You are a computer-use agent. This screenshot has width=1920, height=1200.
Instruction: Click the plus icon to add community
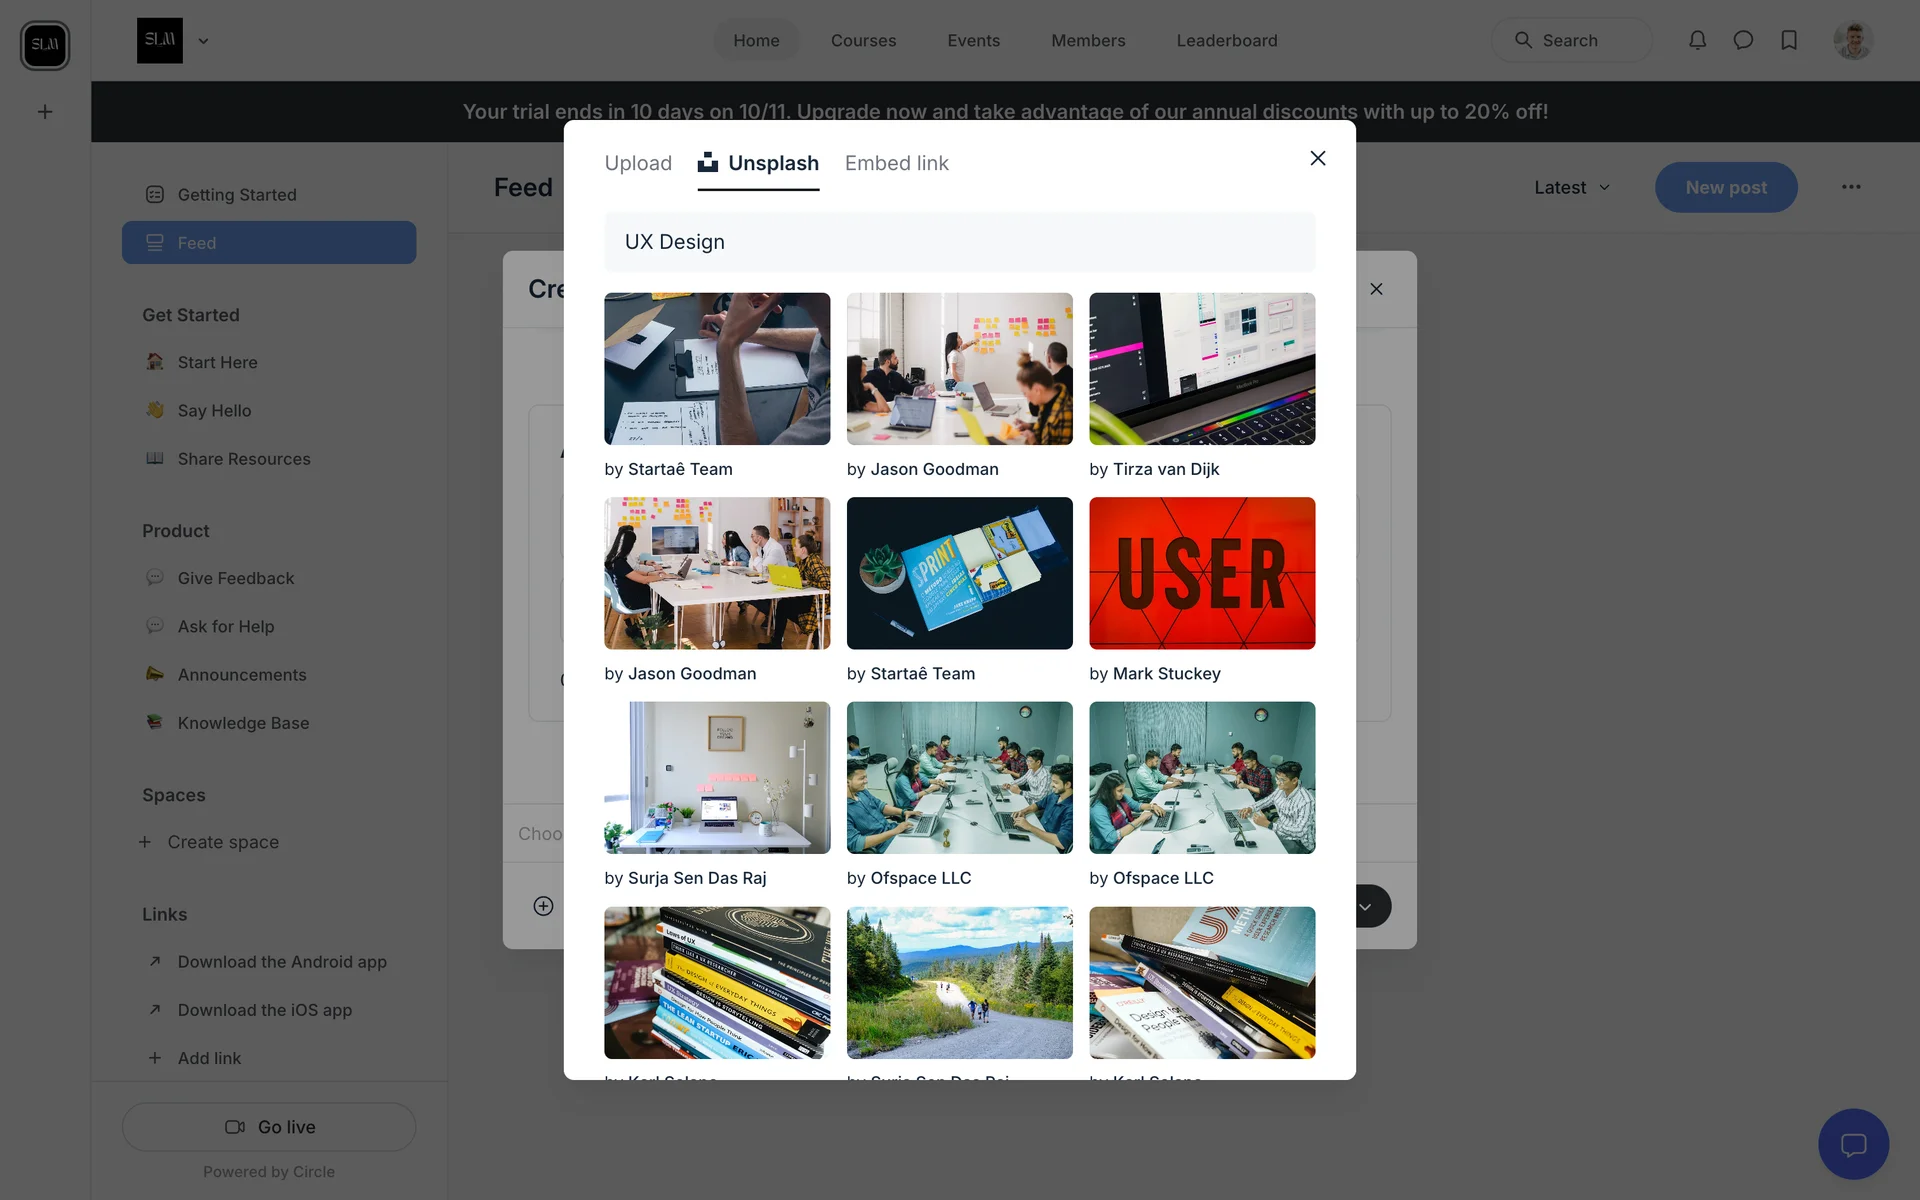pos(45,112)
